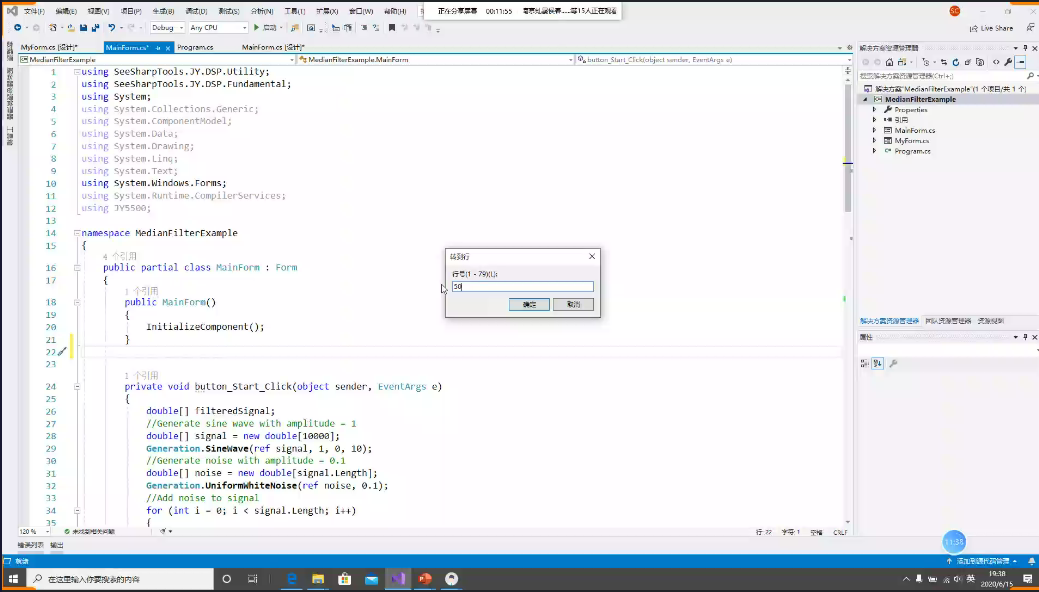Open PowerPoint from the Windows taskbar
This screenshot has width=1039, height=592.
pyautogui.click(x=425, y=579)
